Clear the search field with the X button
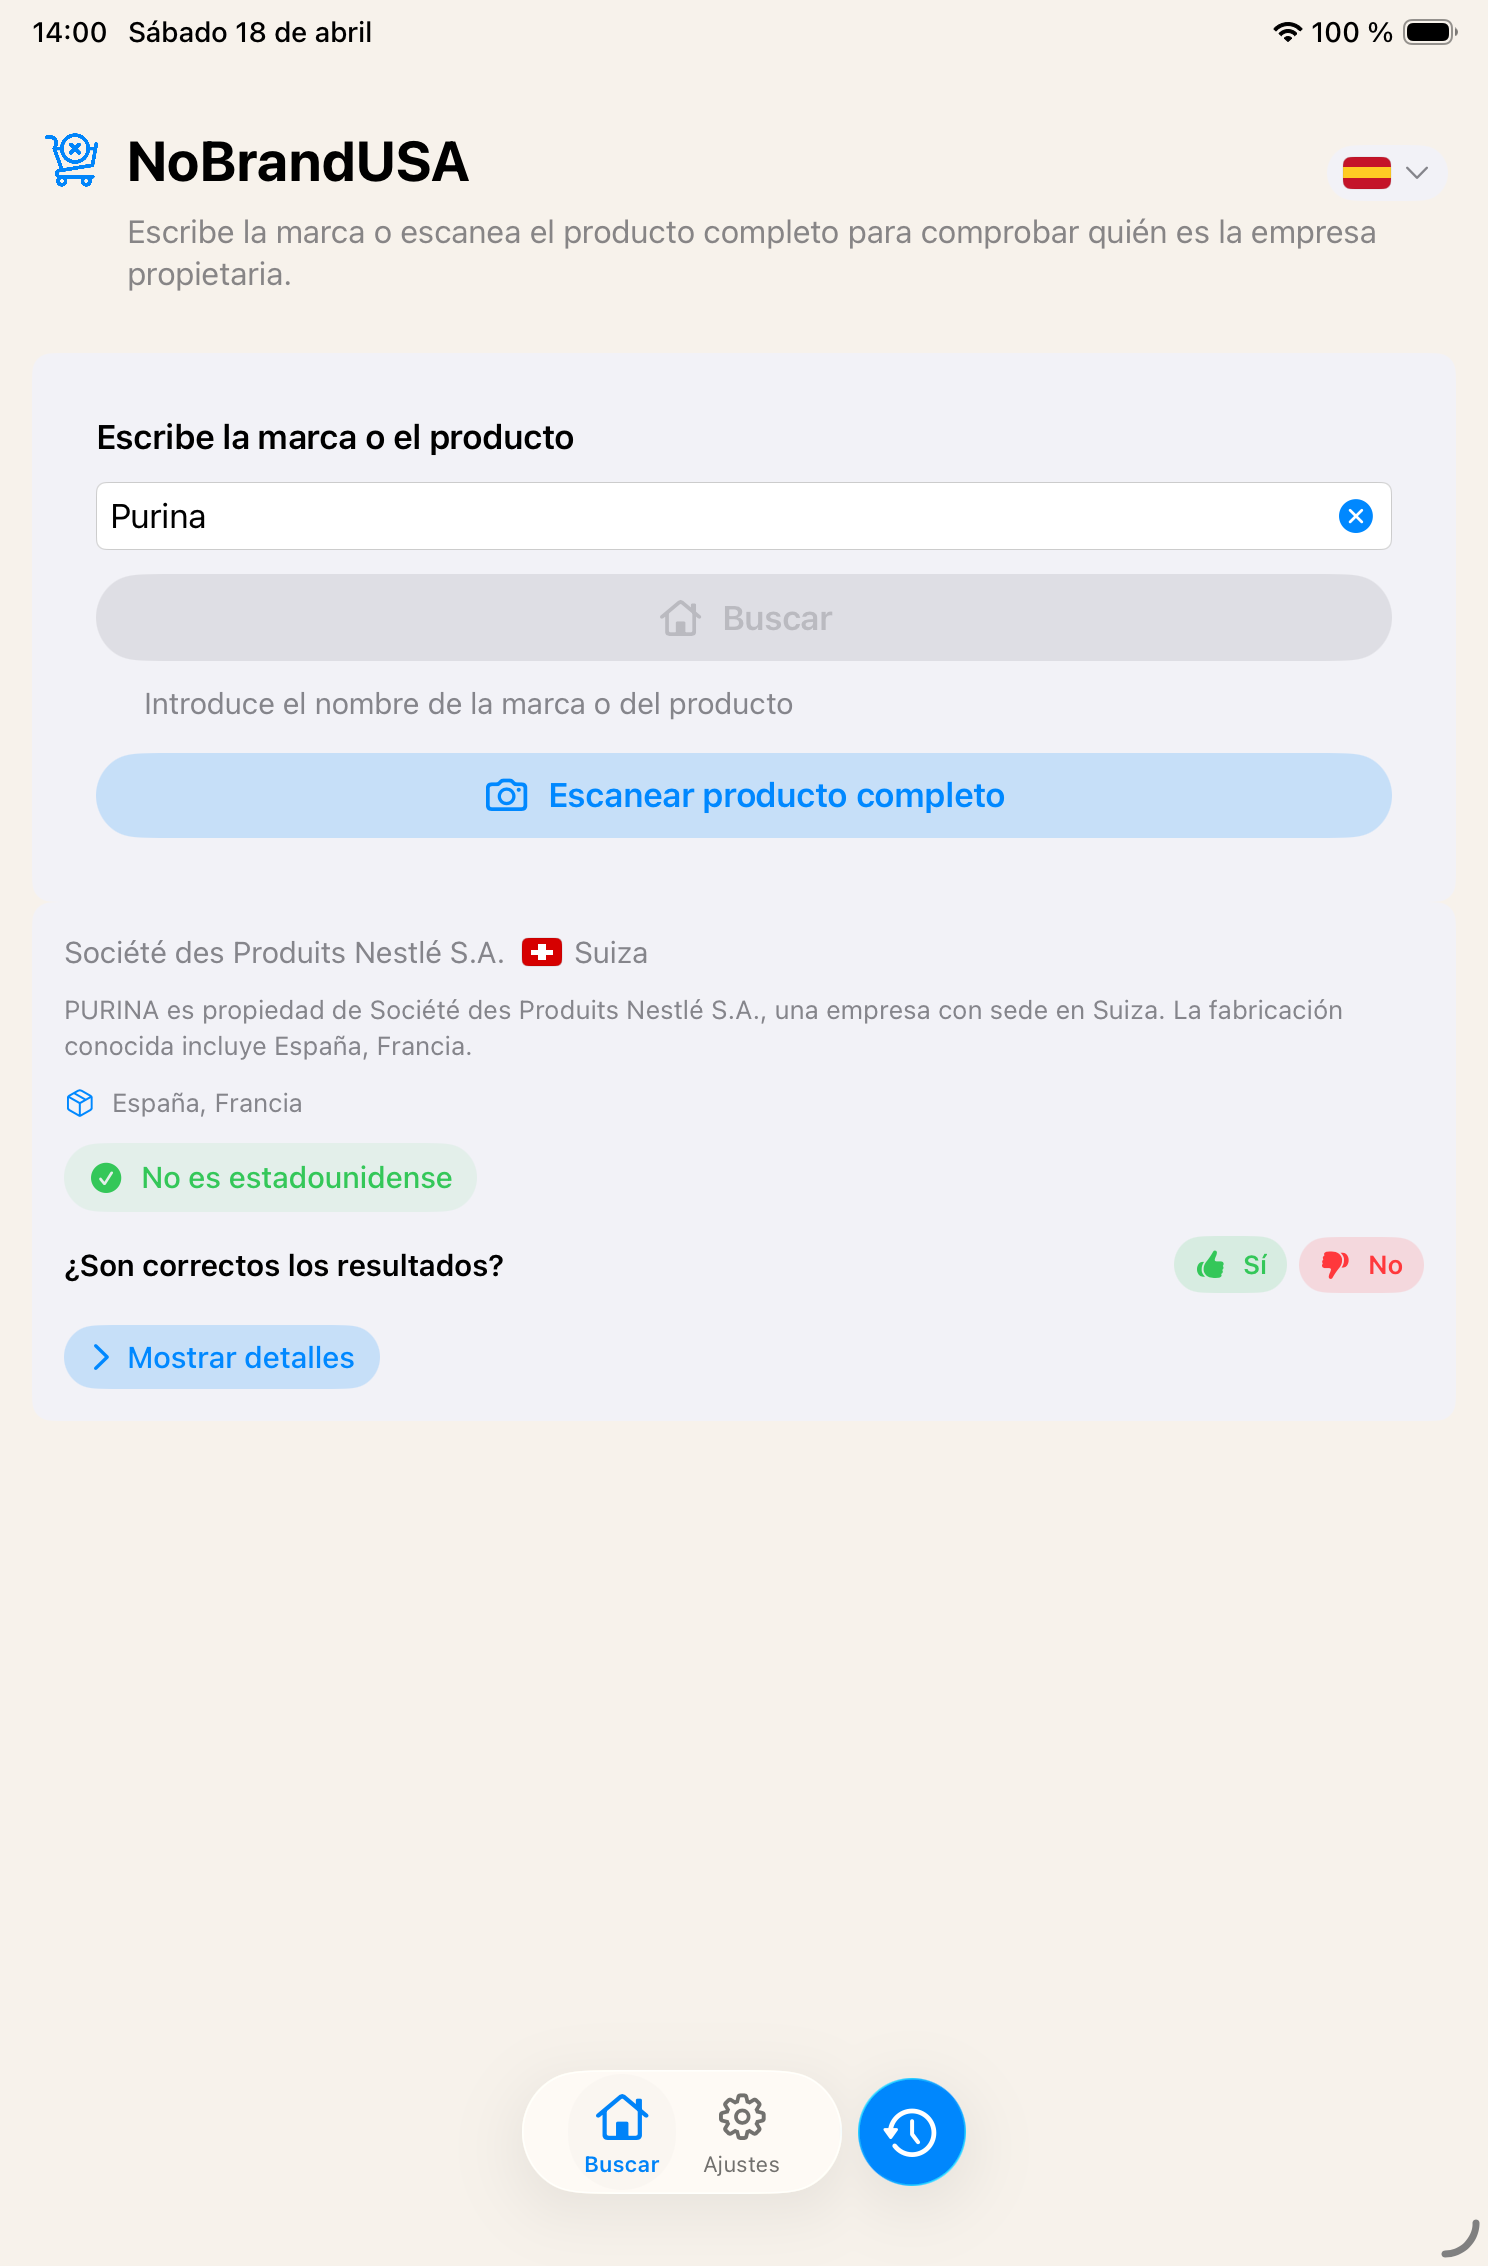Viewport: 1488px width, 2266px height. [x=1356, y=516]
